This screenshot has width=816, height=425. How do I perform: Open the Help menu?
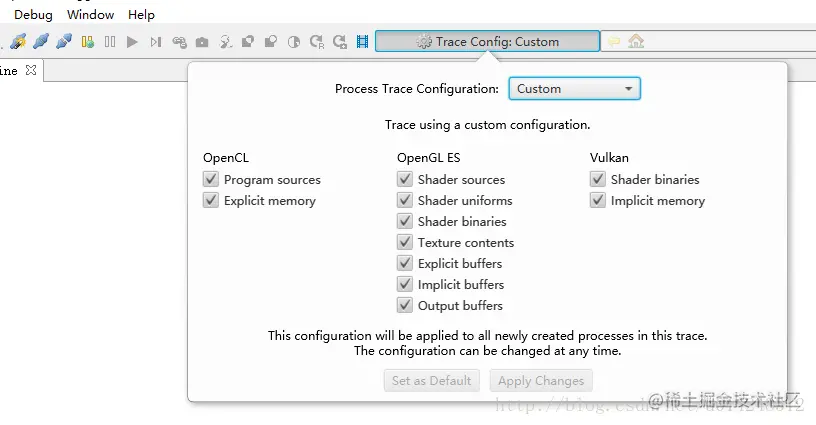click(x=141, y=15)
